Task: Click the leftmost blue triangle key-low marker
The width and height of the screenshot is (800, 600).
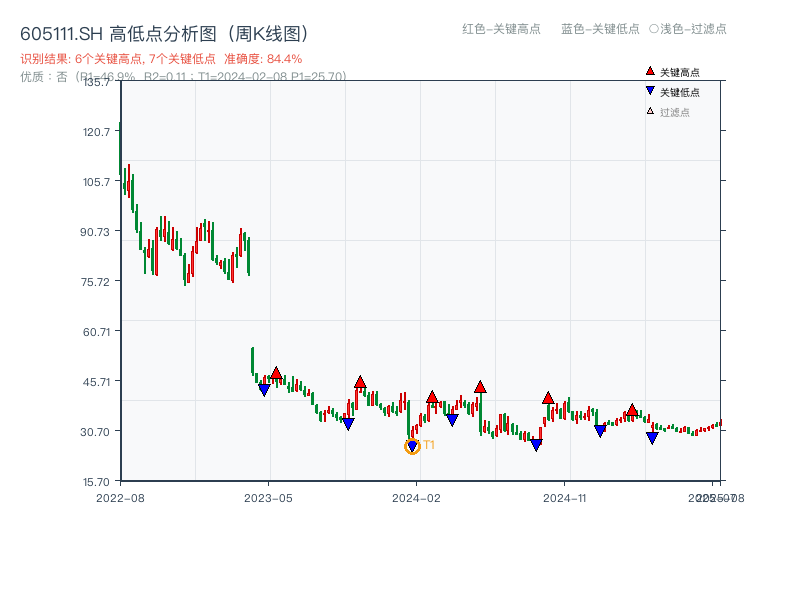Action: point(262,388)
